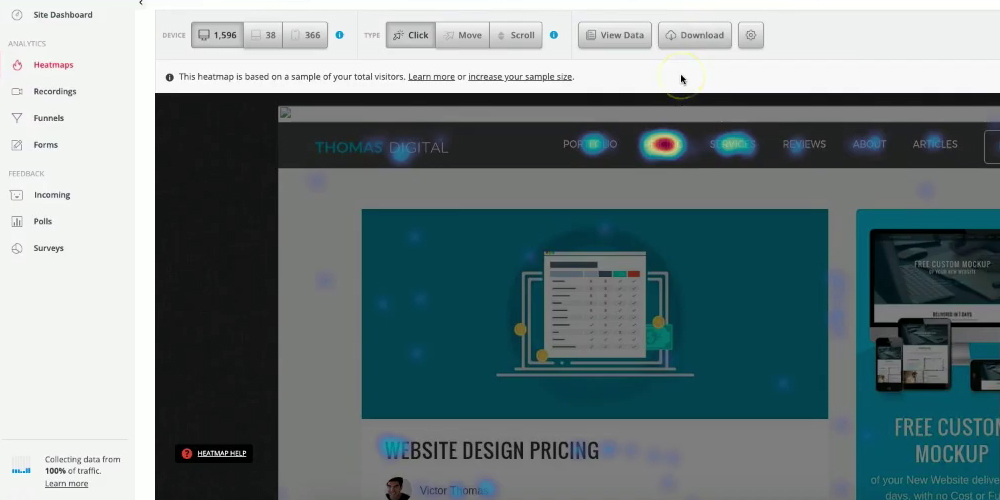Image resolution: width=1000 pixels, height=500 pixels.
Task: Open the Heatmap Help button
Action: click(214, 453)
